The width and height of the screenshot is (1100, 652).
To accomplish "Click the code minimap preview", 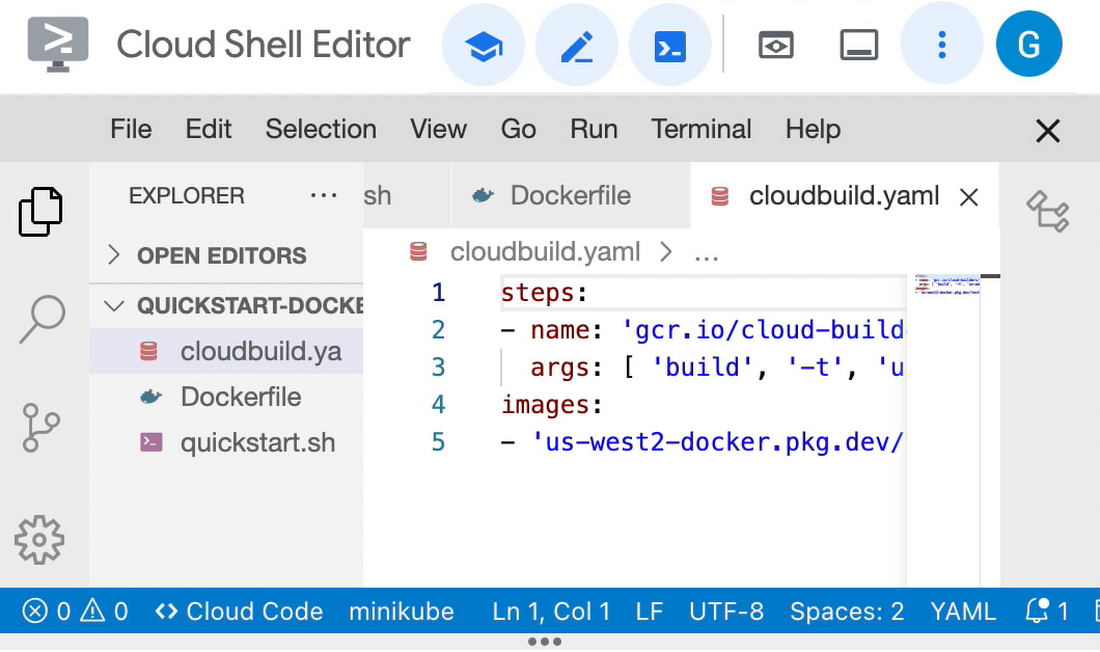I will 946,285.
